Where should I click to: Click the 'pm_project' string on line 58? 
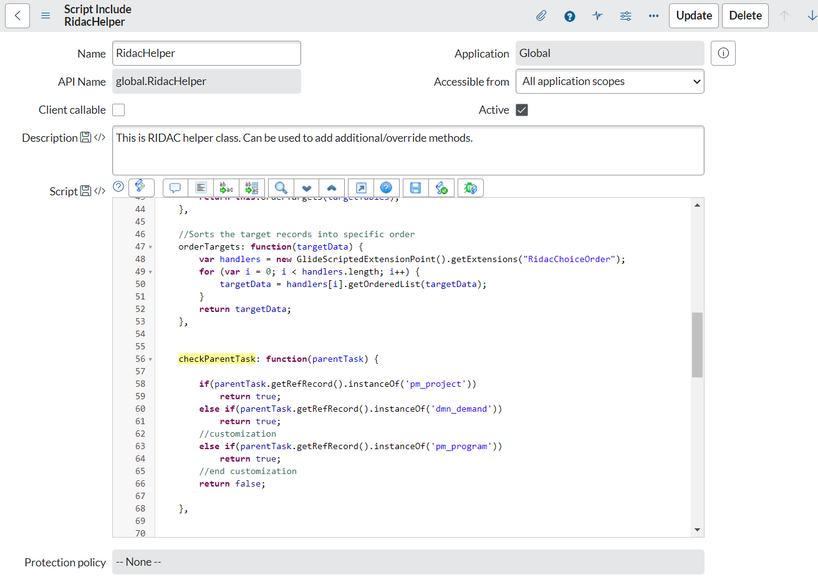pyautogui.click(x=436, y=384)
